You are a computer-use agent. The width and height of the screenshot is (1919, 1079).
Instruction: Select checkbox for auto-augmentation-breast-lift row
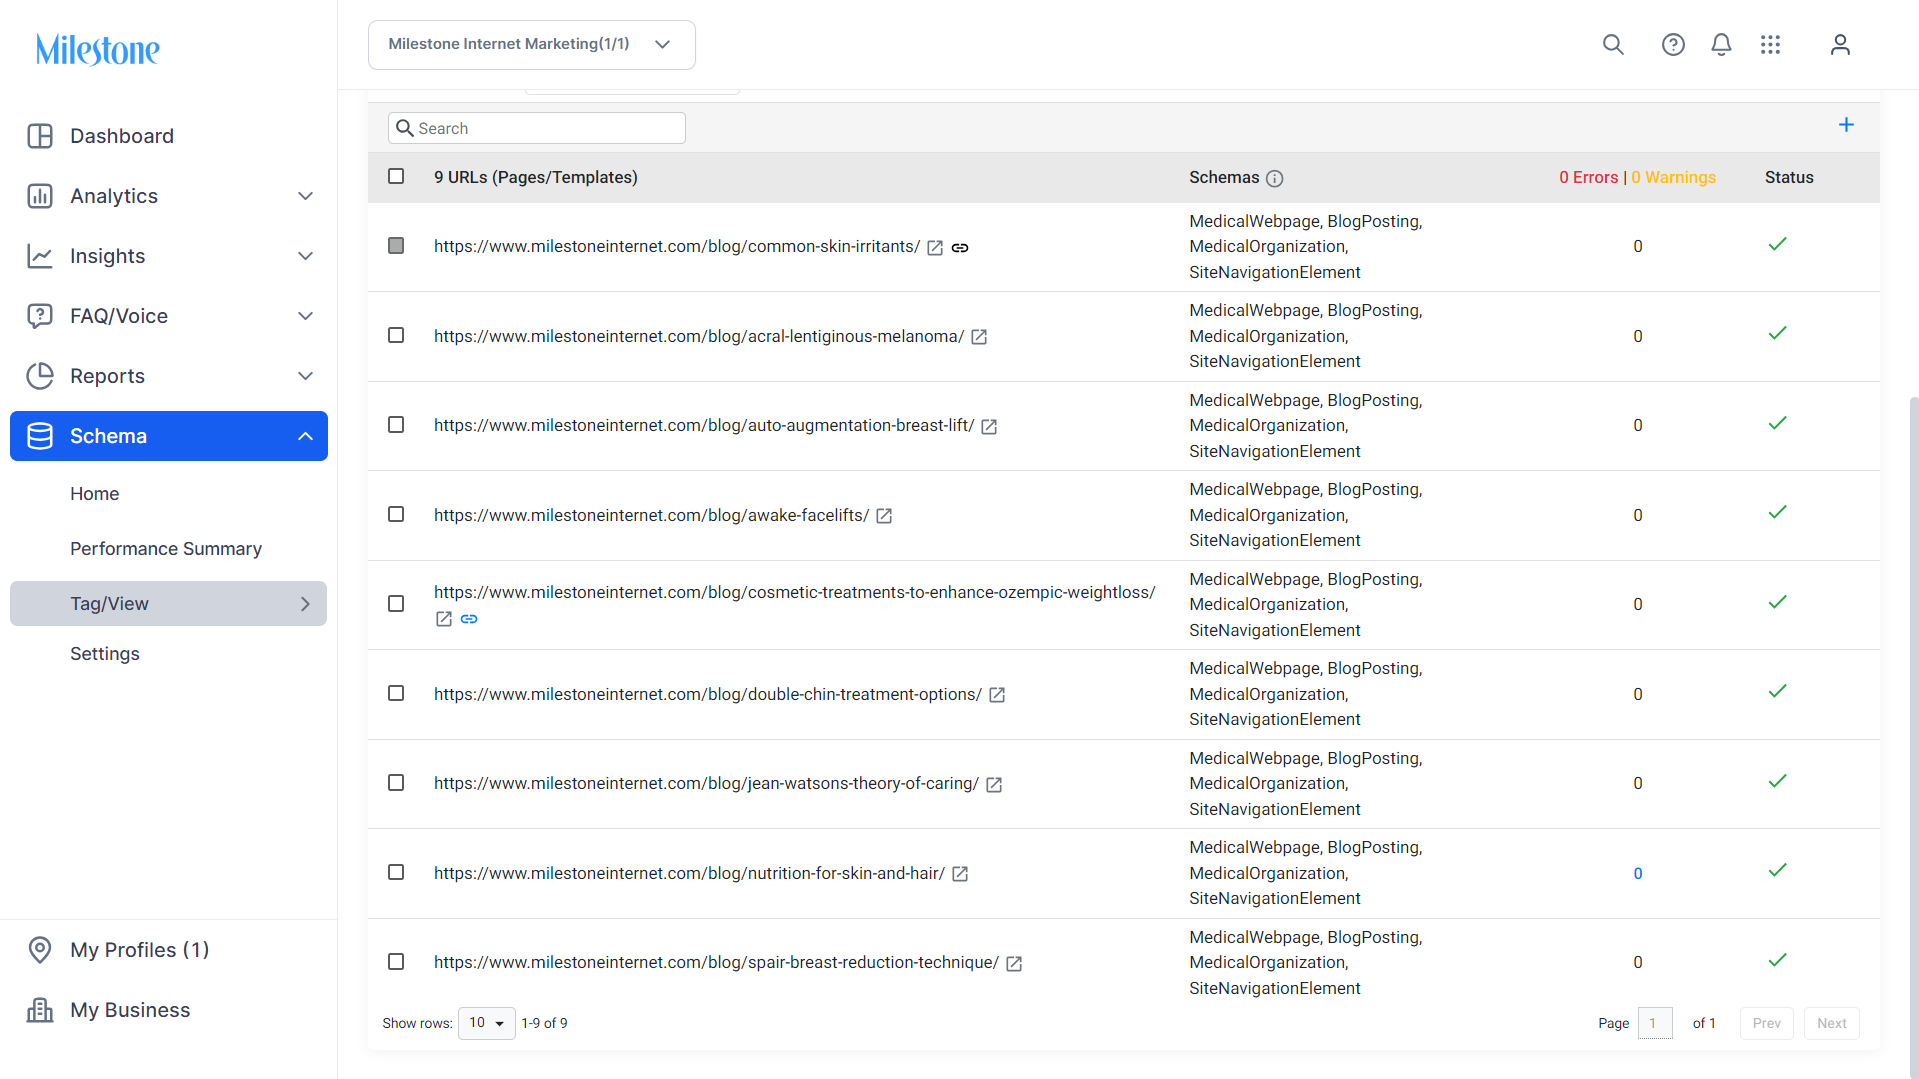click(396, 425)
